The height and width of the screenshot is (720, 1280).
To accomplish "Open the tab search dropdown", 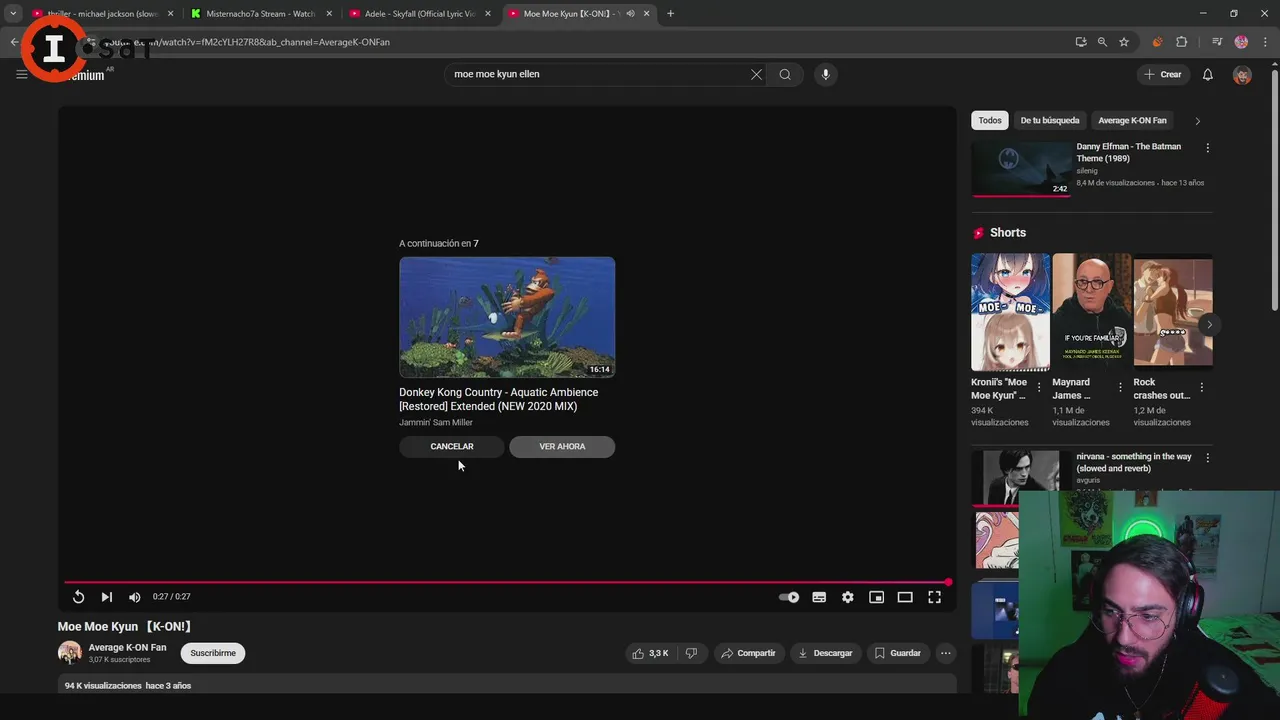I will click(x=13, y=14).
